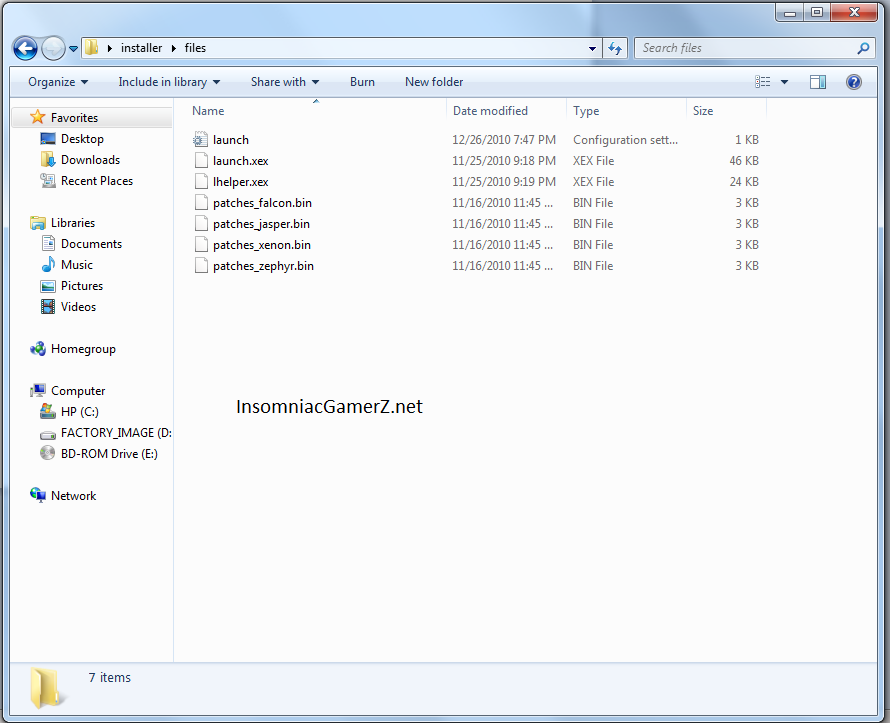Open Desktop in the navigation pane
890x723 pixels.
(x=82, y=139)
